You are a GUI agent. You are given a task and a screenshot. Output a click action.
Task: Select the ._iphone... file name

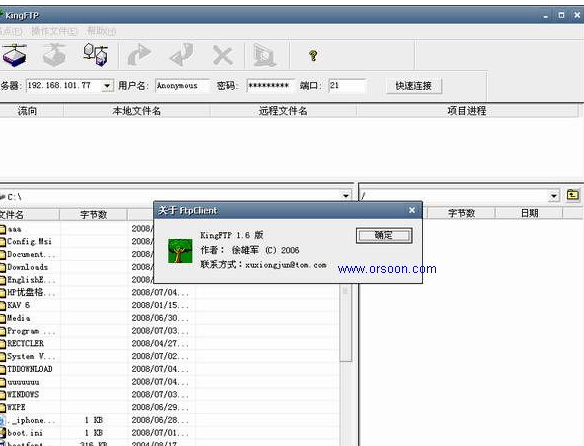pos(31,420)
